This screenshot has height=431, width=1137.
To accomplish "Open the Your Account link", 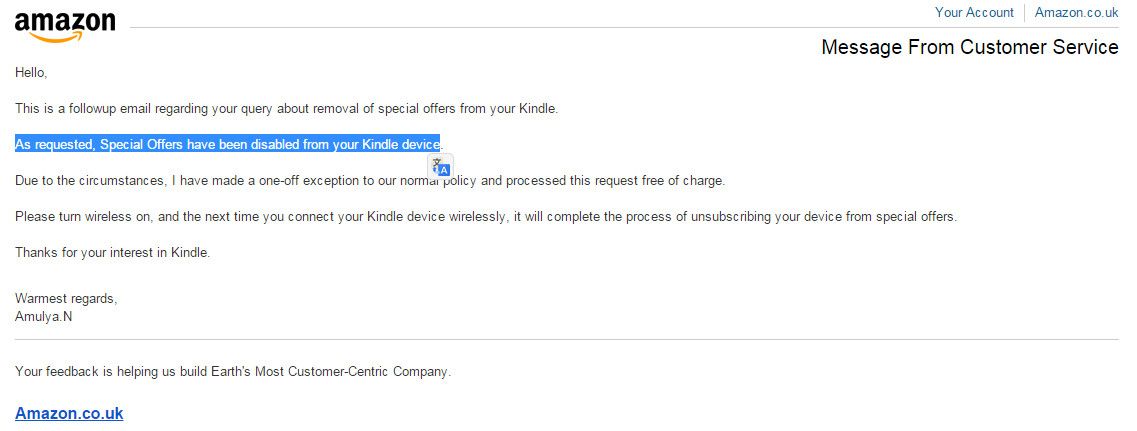I will click(974, 12).
